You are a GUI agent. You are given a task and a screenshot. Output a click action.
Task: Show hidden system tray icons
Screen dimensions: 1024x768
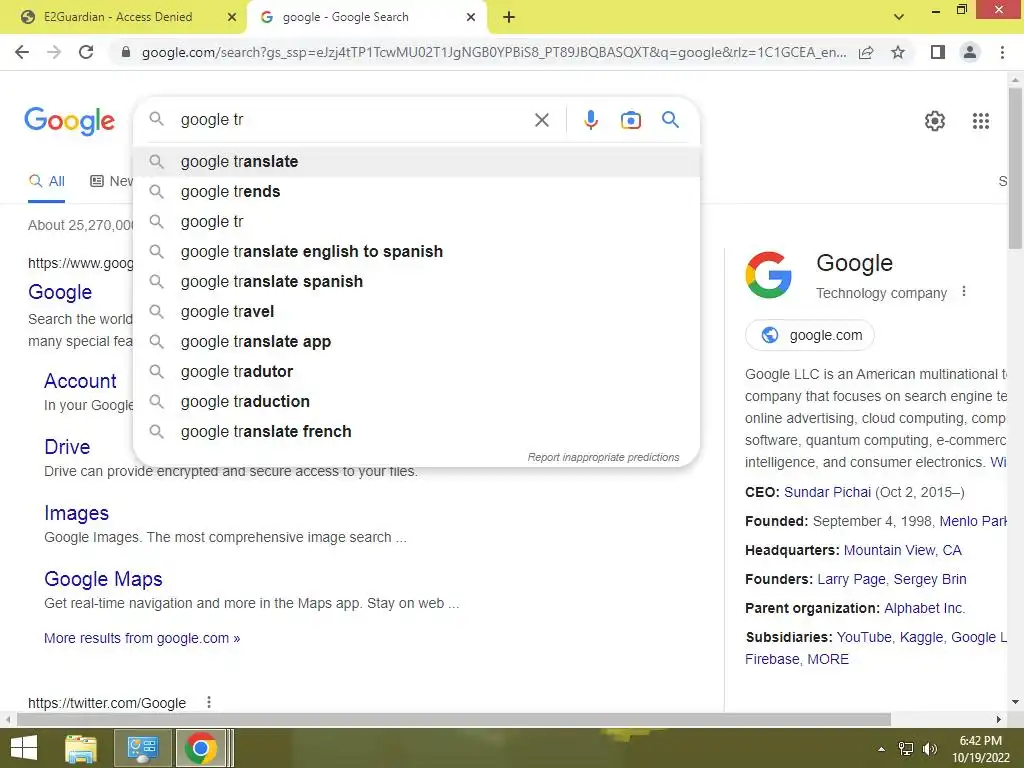[x=881, y=749]
